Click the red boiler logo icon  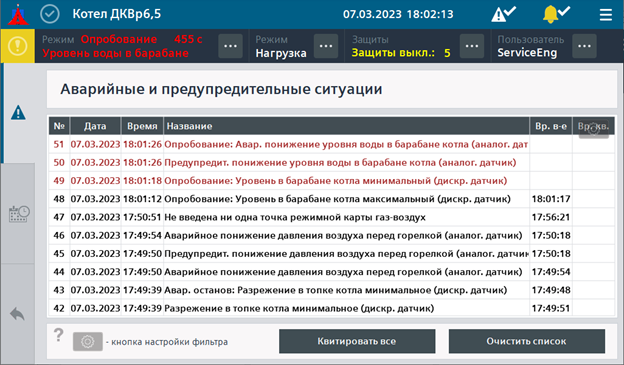point(18,14)
